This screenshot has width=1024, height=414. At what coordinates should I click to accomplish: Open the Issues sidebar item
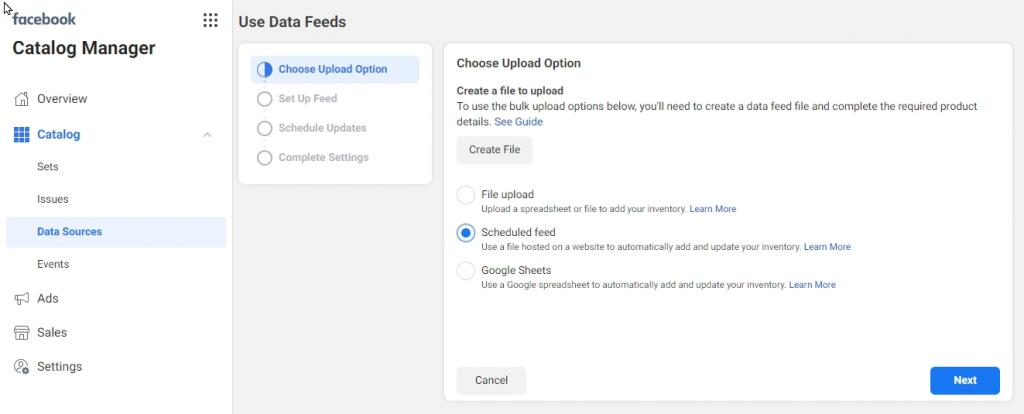(x=53, y=199)
